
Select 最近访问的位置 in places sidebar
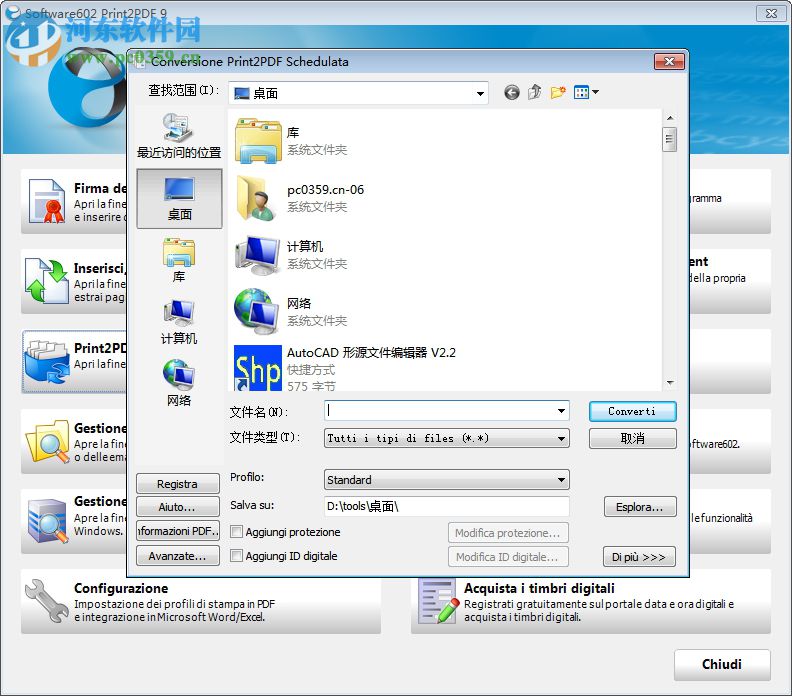pos(179,136)
